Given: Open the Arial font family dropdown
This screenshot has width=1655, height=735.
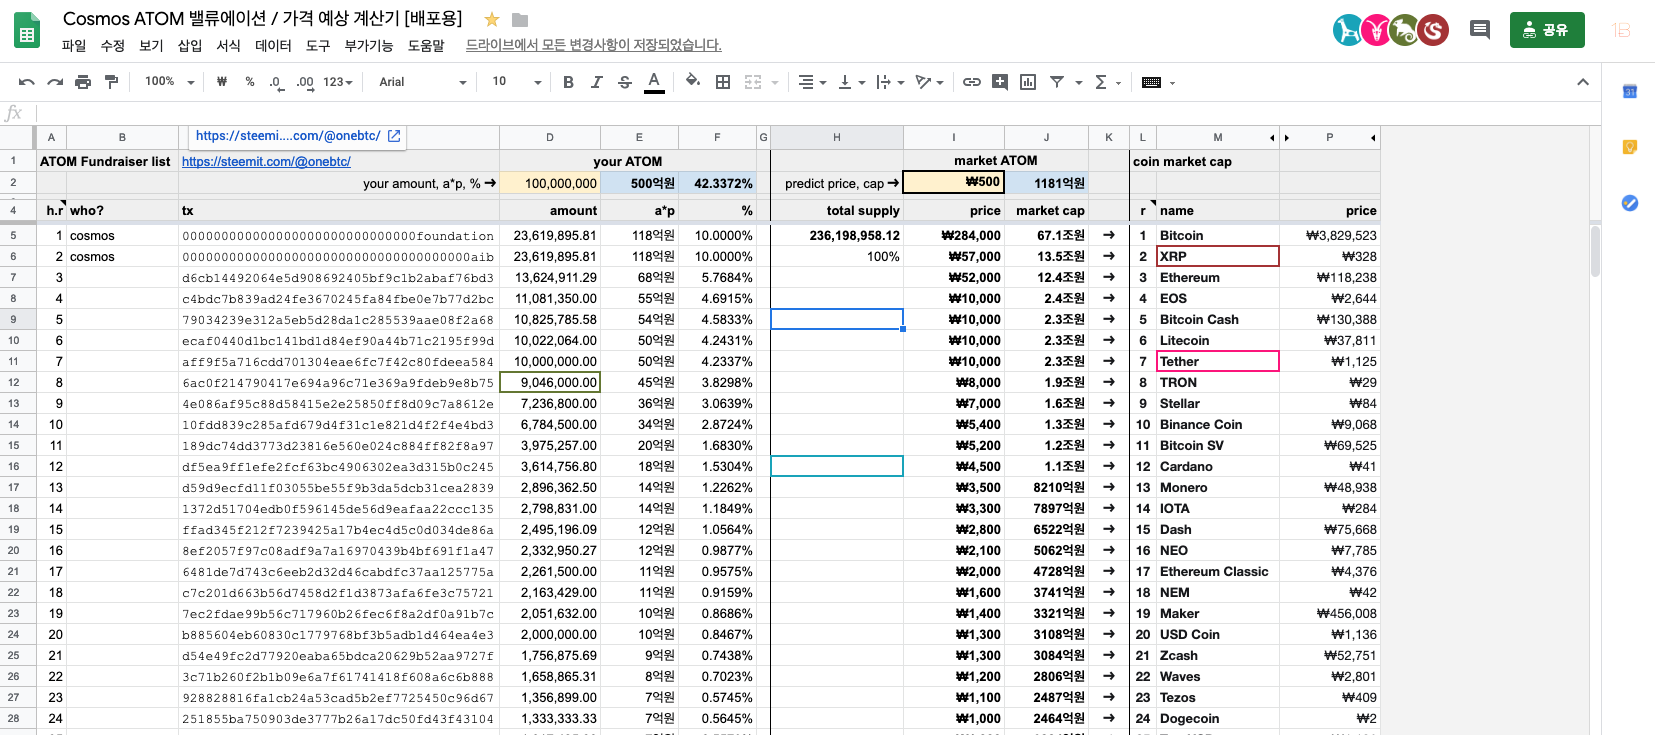Looking at the screenshot, I should pos(422,82).
